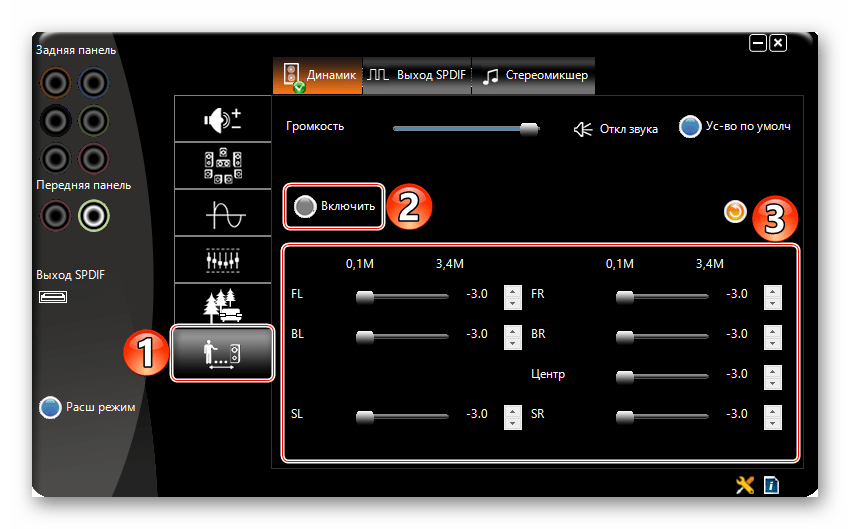Select the room correction sidebar icon
Viewport: 850px width, 529px height.
(x=222, y=353)
